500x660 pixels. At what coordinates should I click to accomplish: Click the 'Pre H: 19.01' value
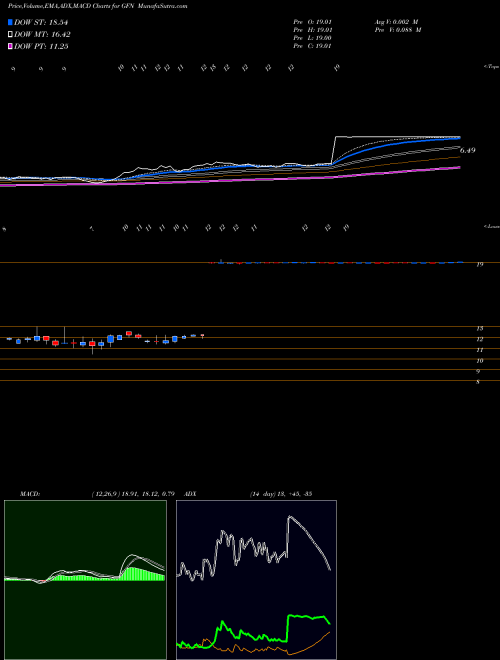click(312, 30)
